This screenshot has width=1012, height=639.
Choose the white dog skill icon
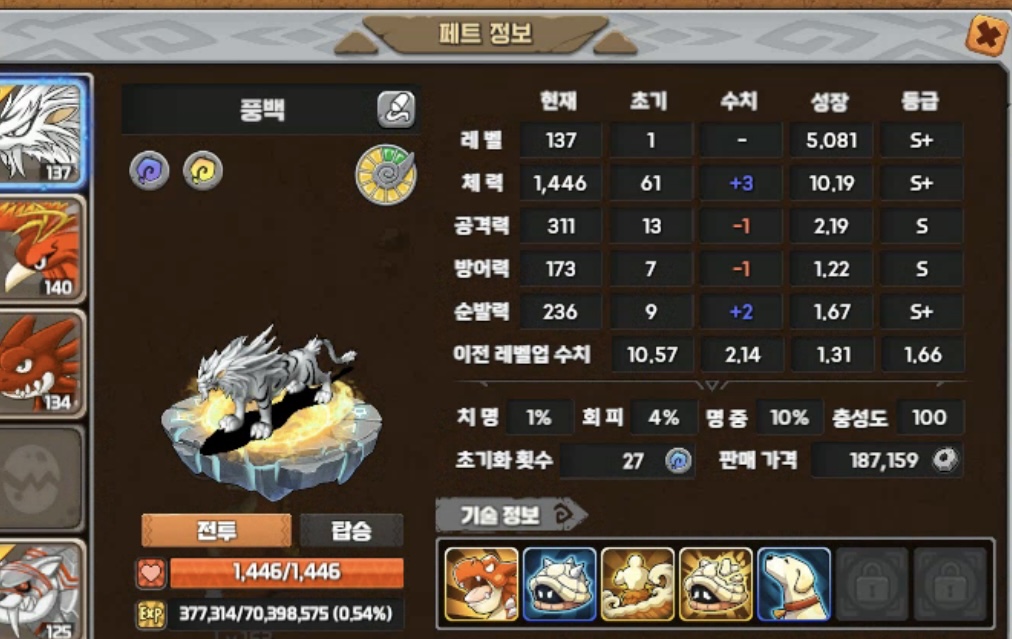click(794, 584)
